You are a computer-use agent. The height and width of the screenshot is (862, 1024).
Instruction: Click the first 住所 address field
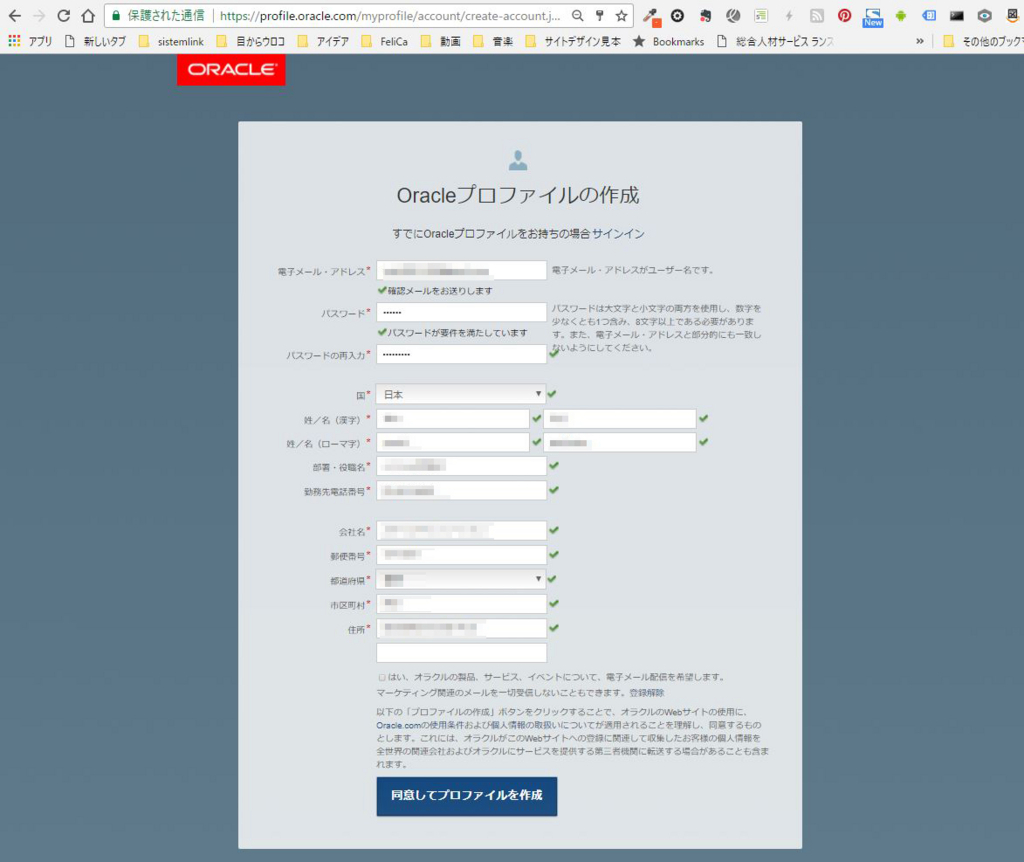tap(461, 628)
